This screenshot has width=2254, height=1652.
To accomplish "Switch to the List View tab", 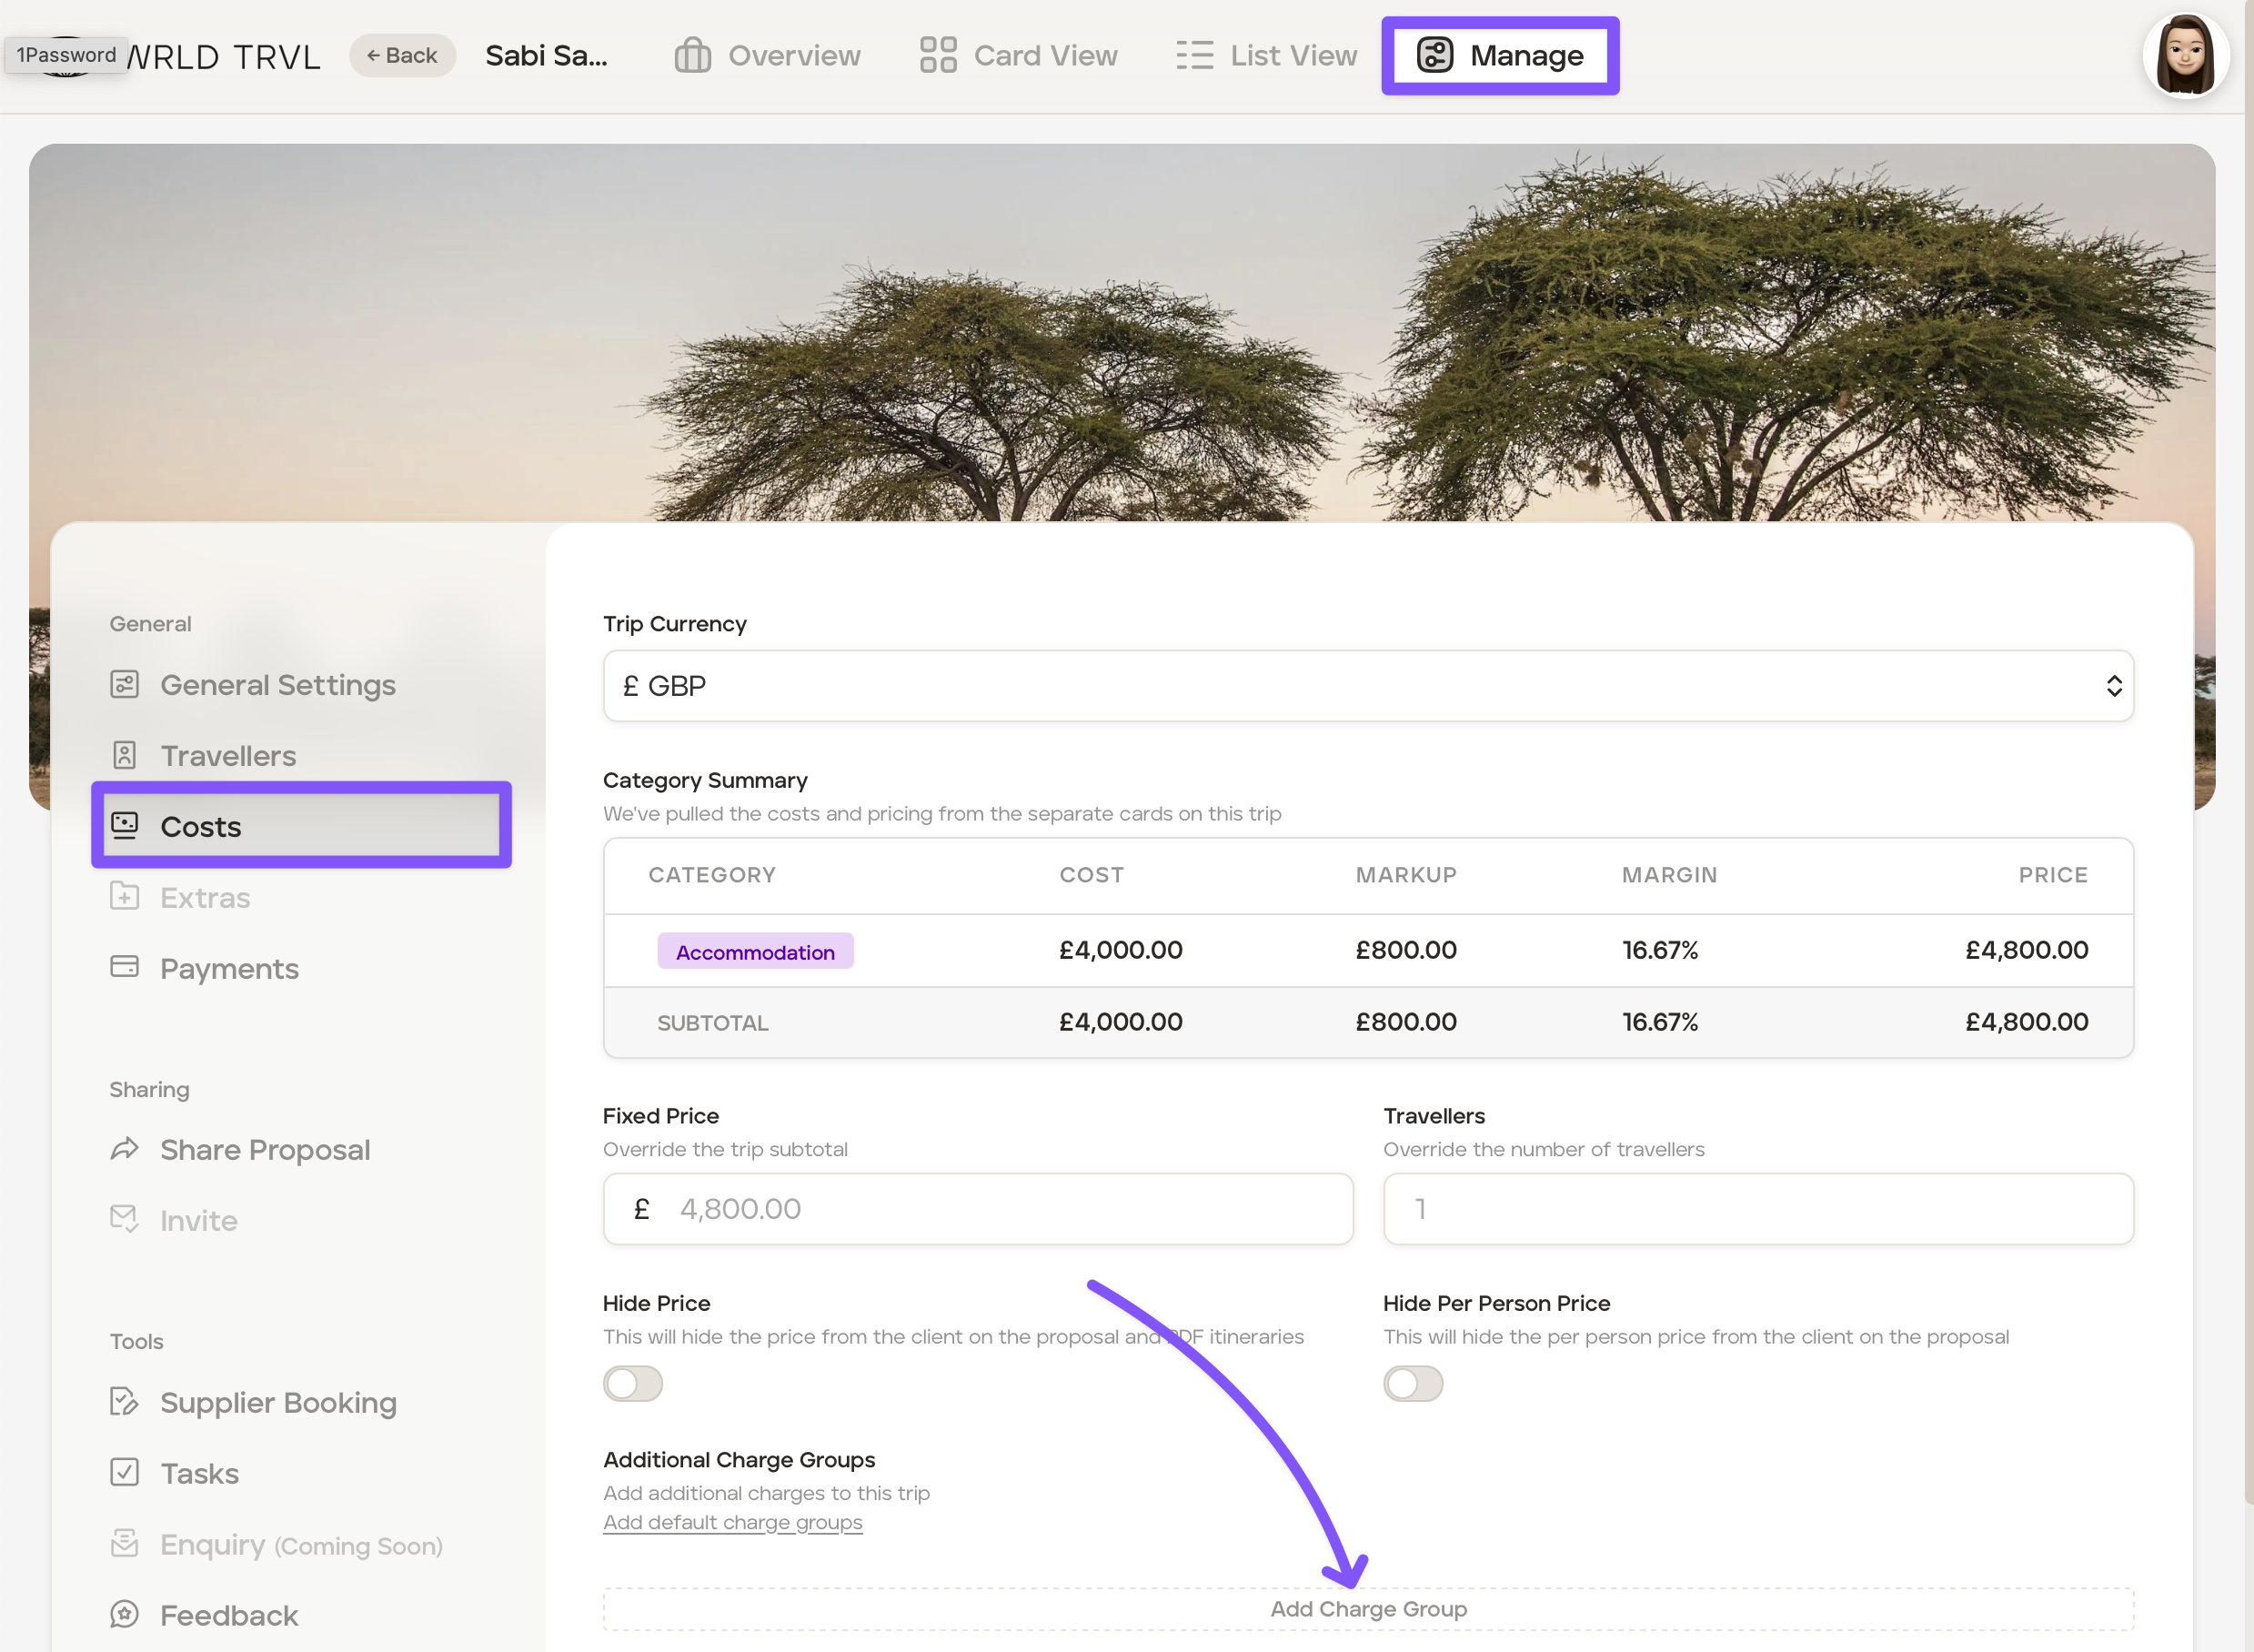I will 1266,56.
